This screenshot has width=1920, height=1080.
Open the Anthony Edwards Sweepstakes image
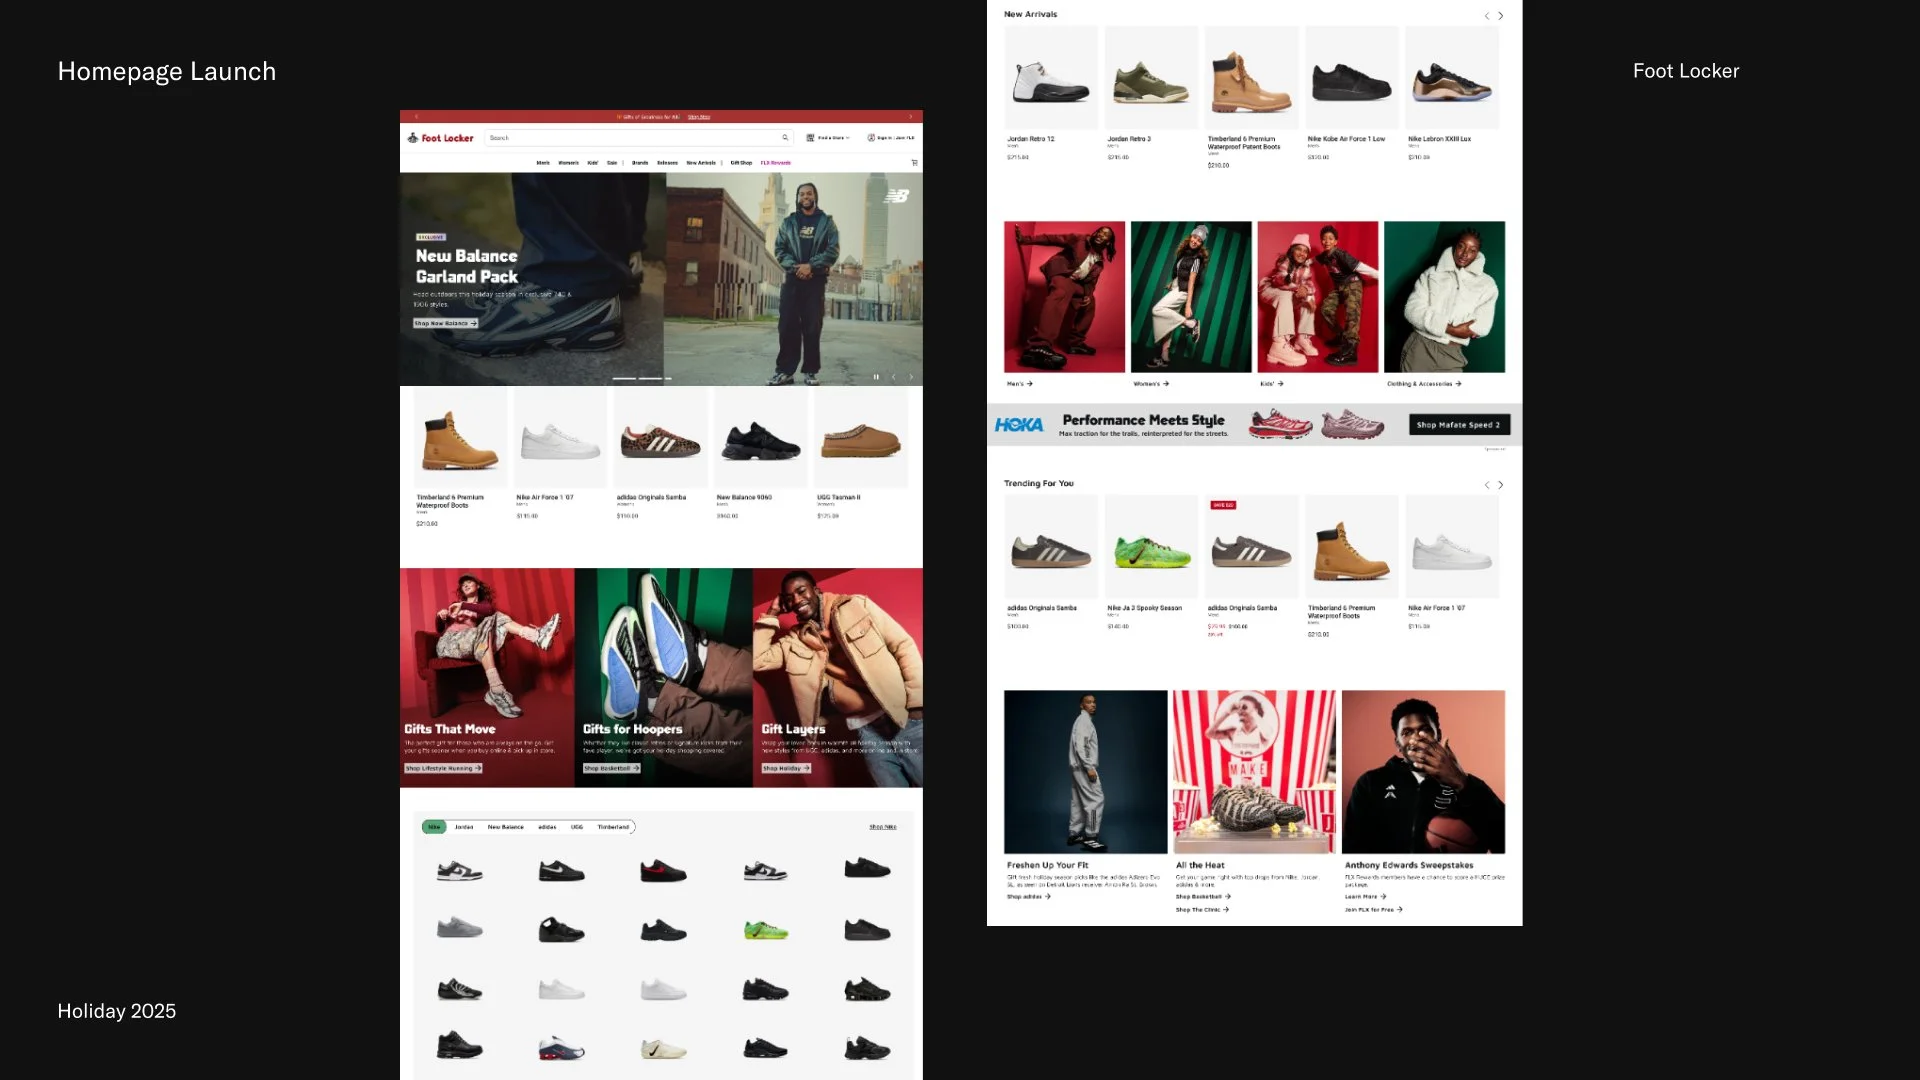[x=1424, y=772]
